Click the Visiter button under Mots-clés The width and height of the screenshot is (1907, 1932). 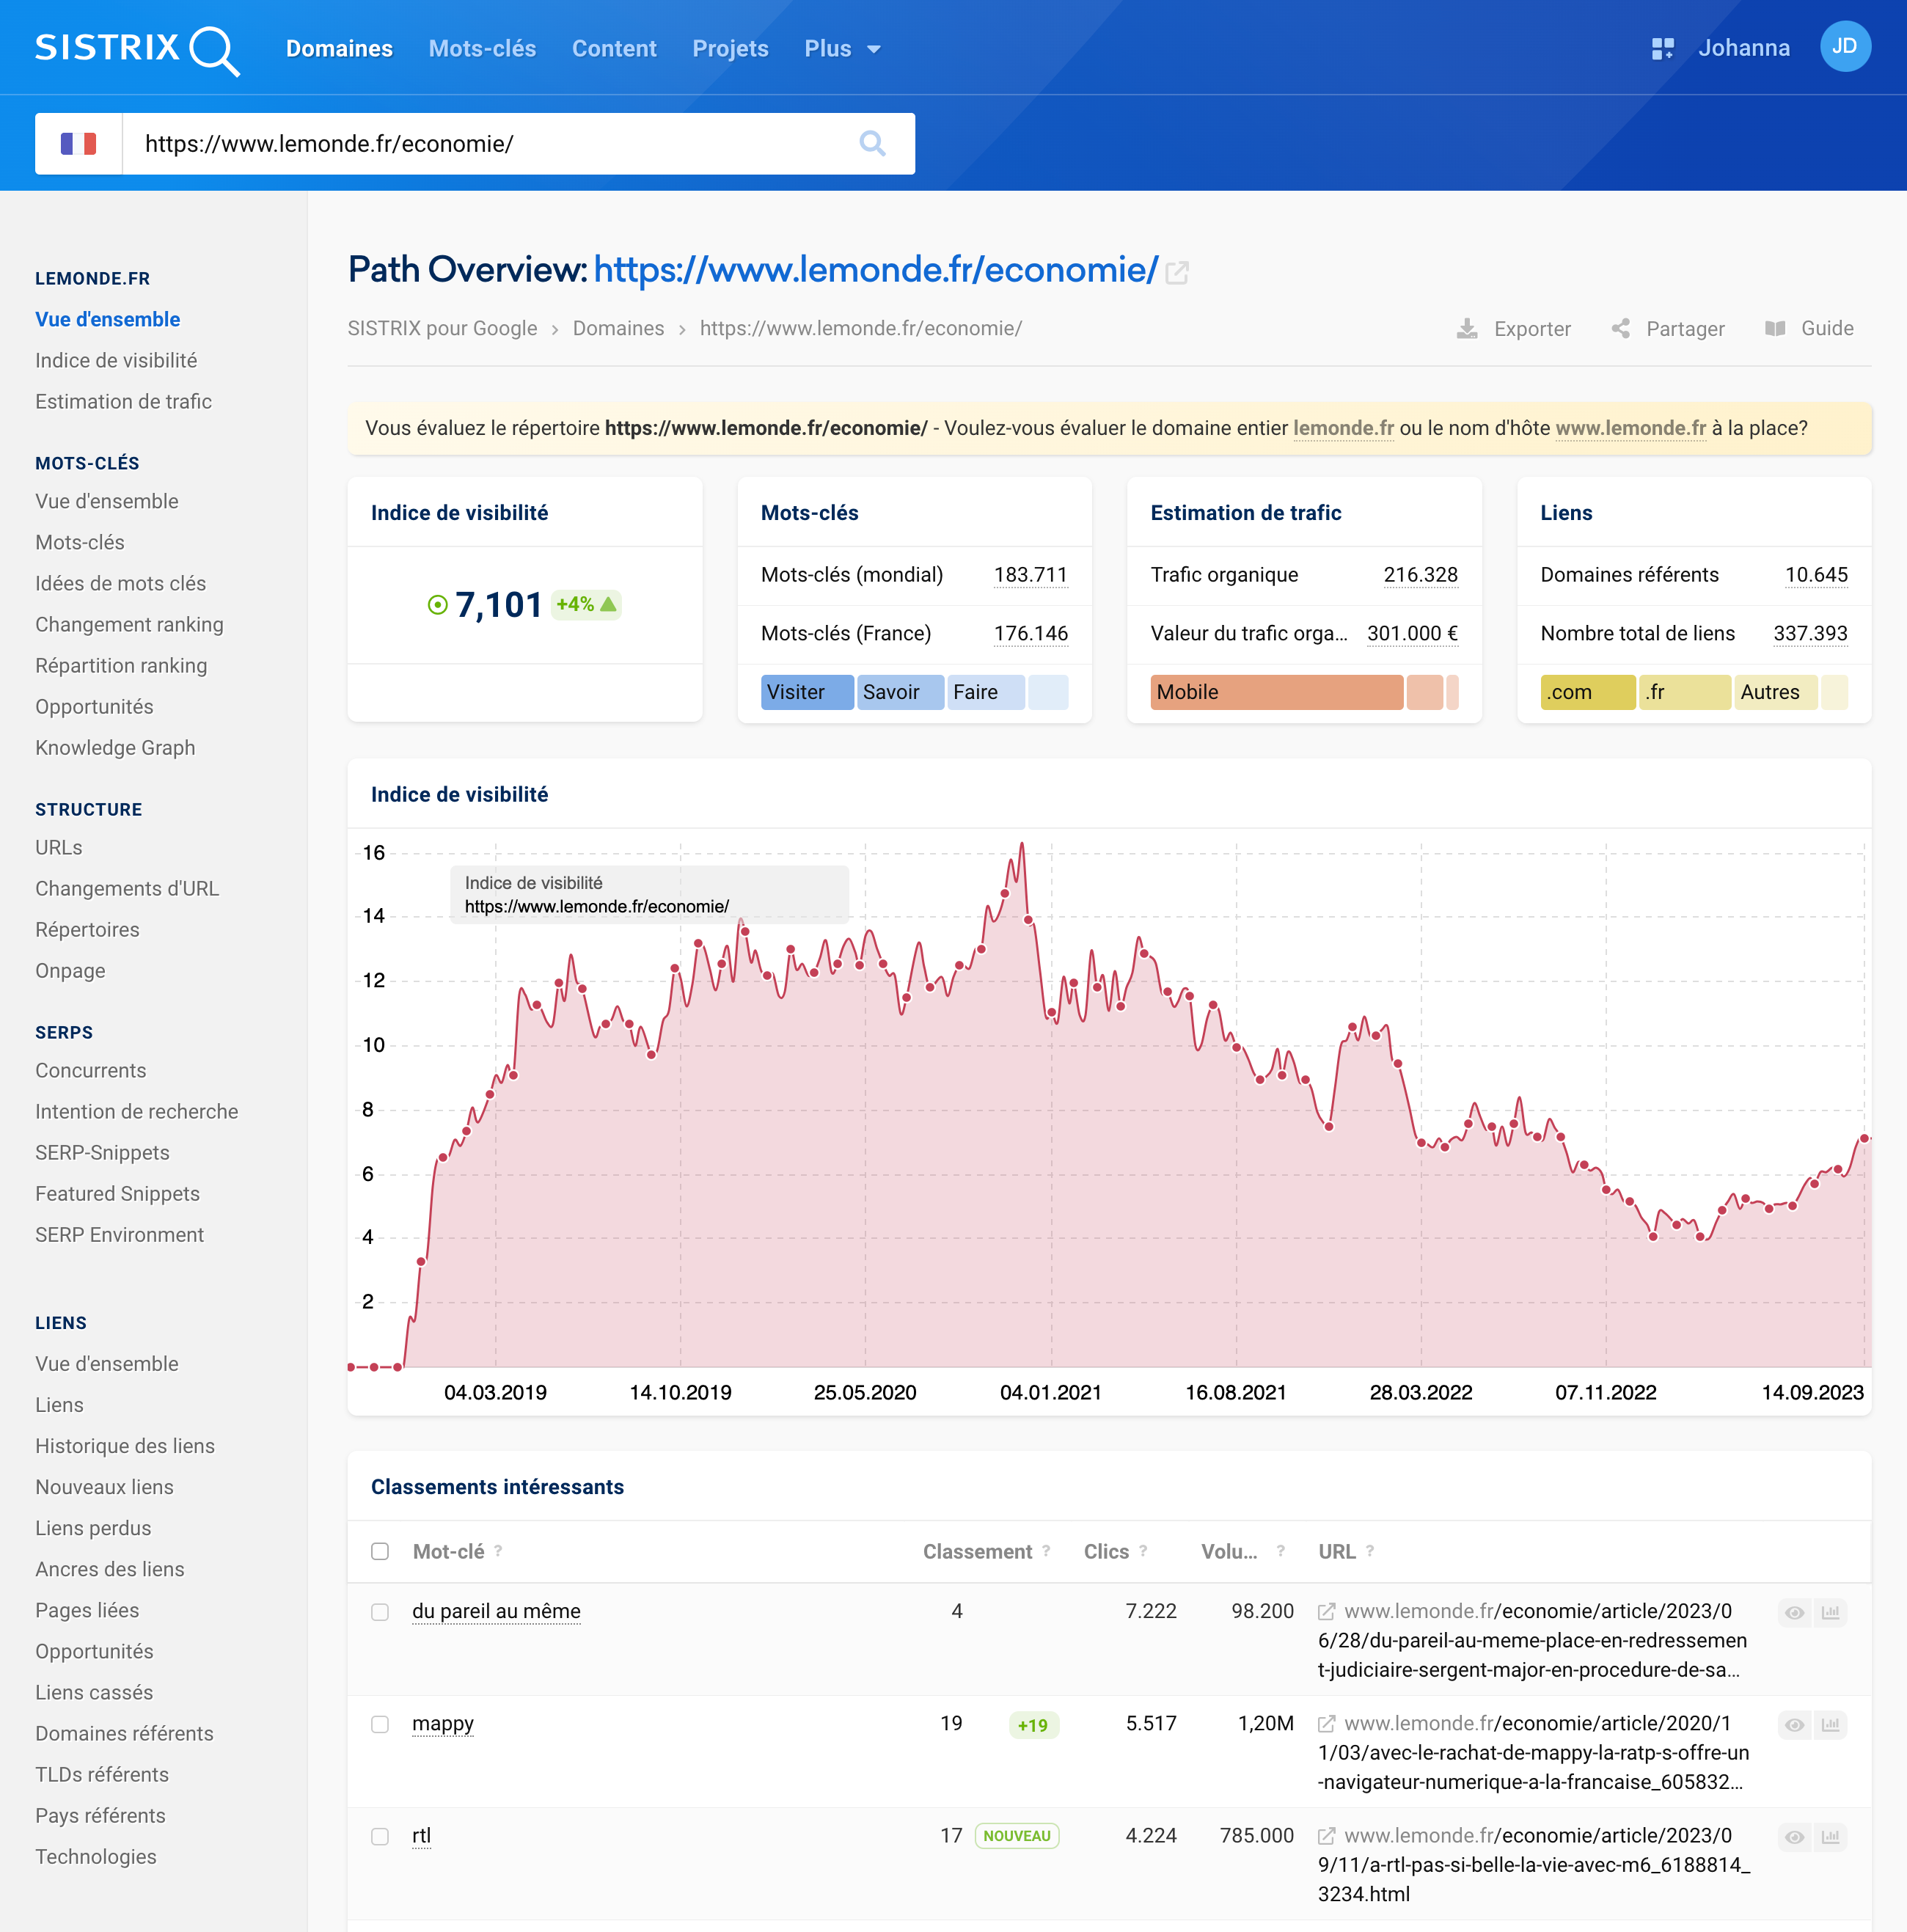(805, 690)
